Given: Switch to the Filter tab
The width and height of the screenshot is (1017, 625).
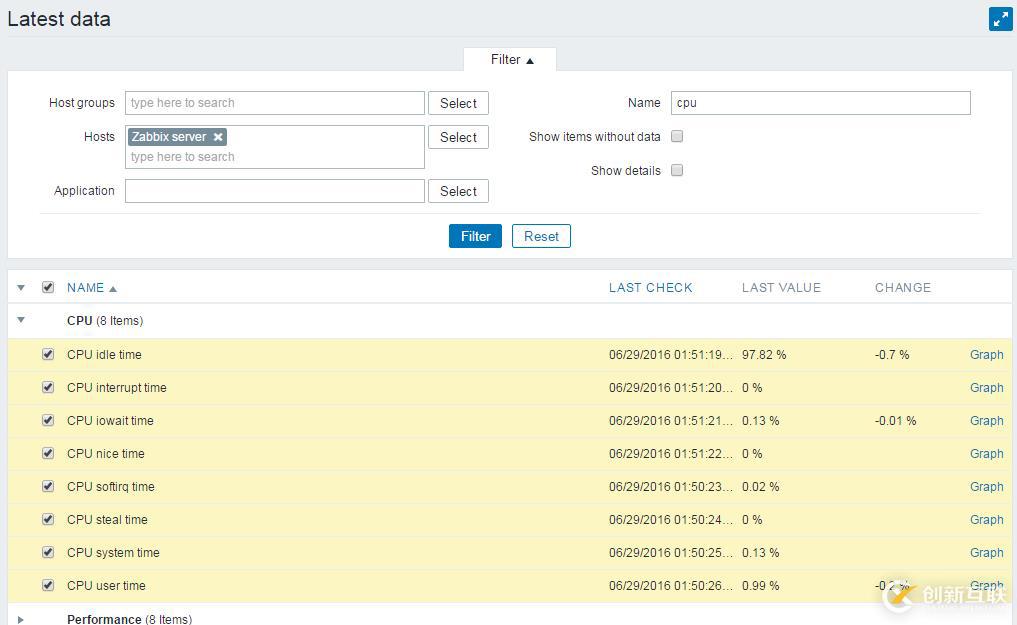Looking at the screenshot, I should (x=506, y=59).
